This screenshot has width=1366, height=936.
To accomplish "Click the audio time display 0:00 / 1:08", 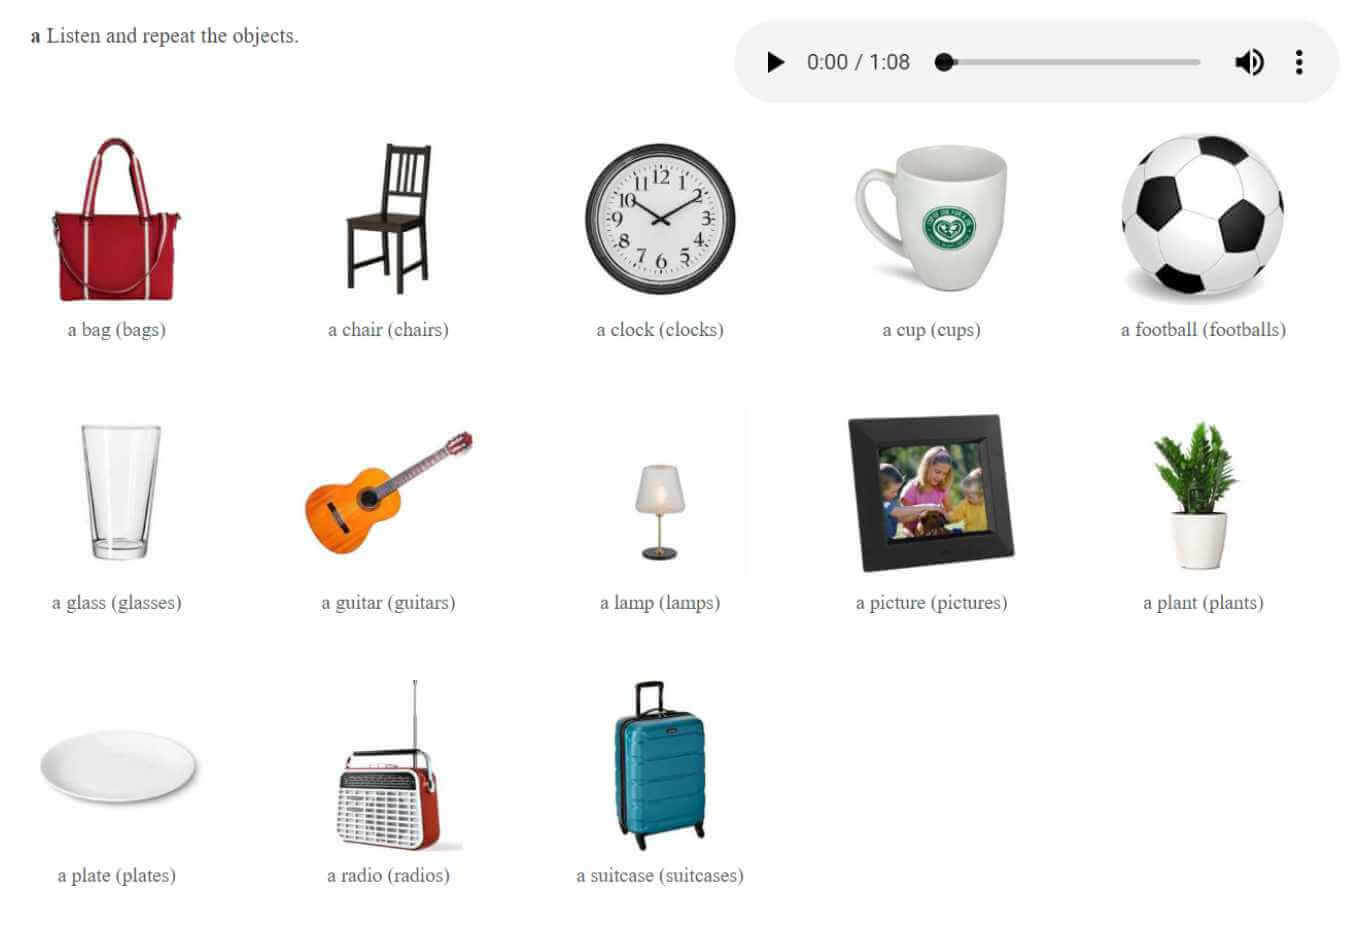I will coord(858,62).
